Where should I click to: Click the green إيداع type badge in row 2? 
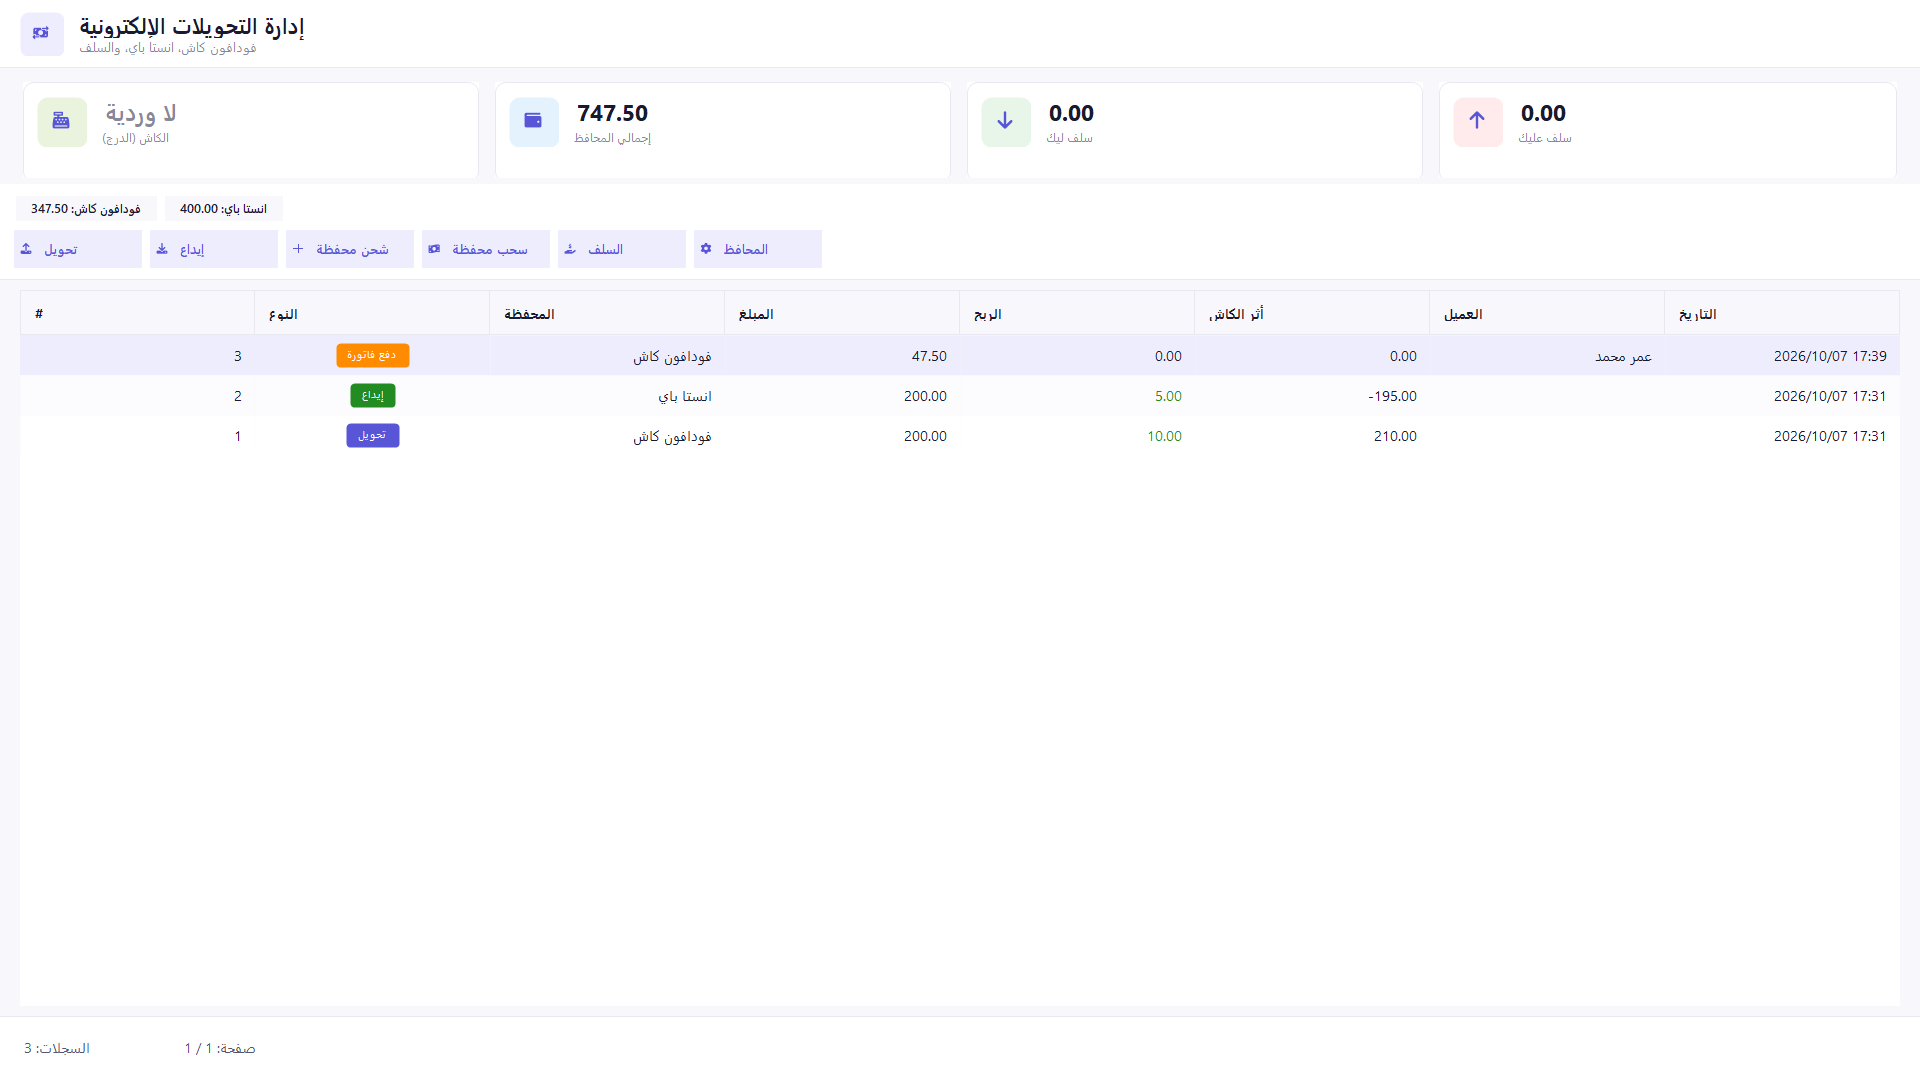click(373, 395)
